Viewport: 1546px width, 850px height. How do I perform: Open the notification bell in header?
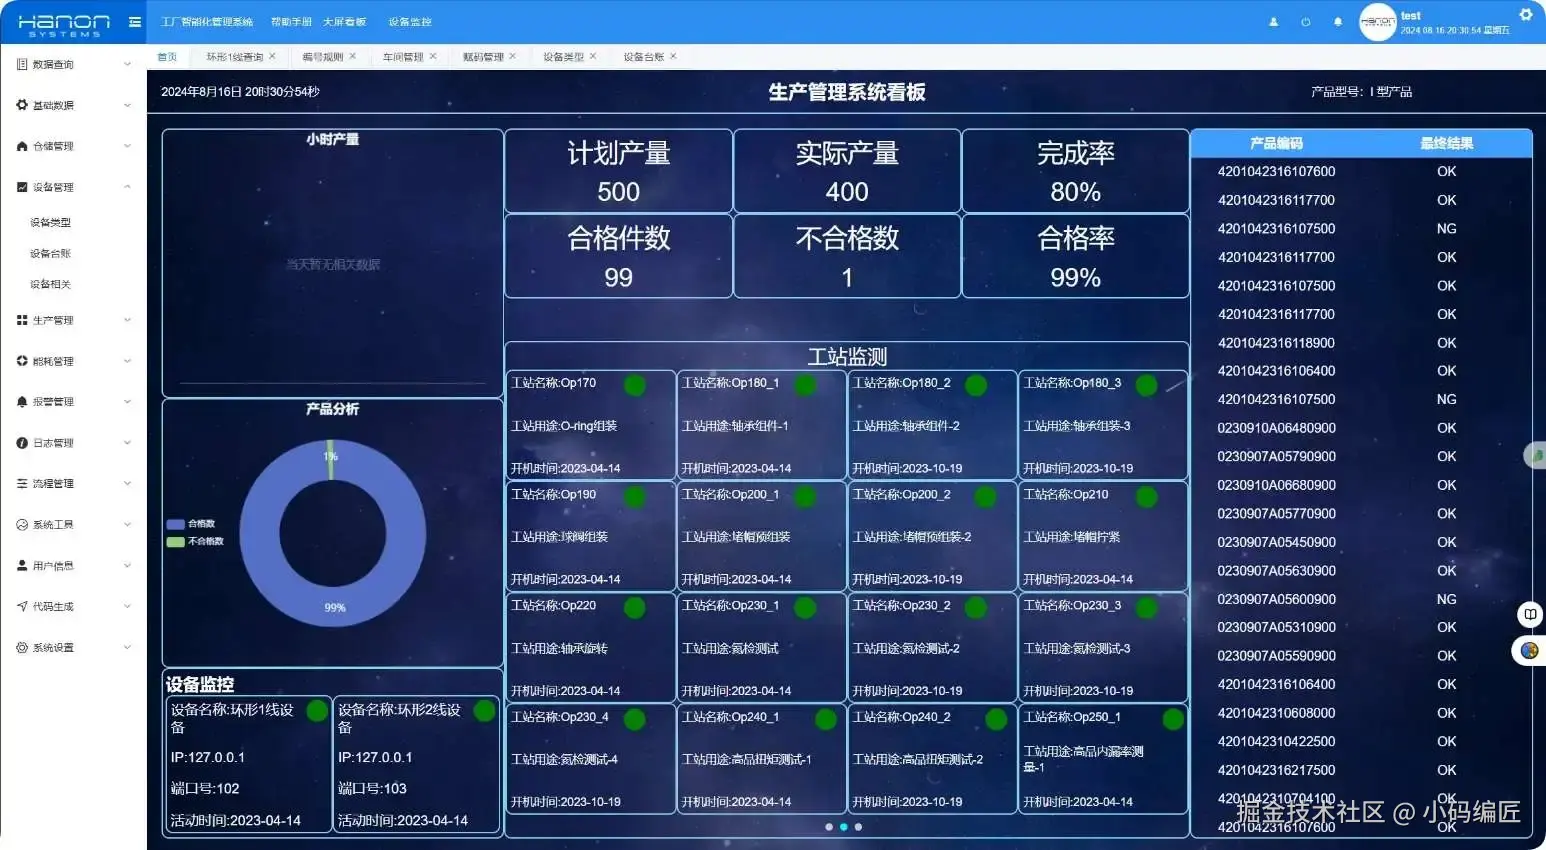pyautogui.click(x=1337, y=22)
